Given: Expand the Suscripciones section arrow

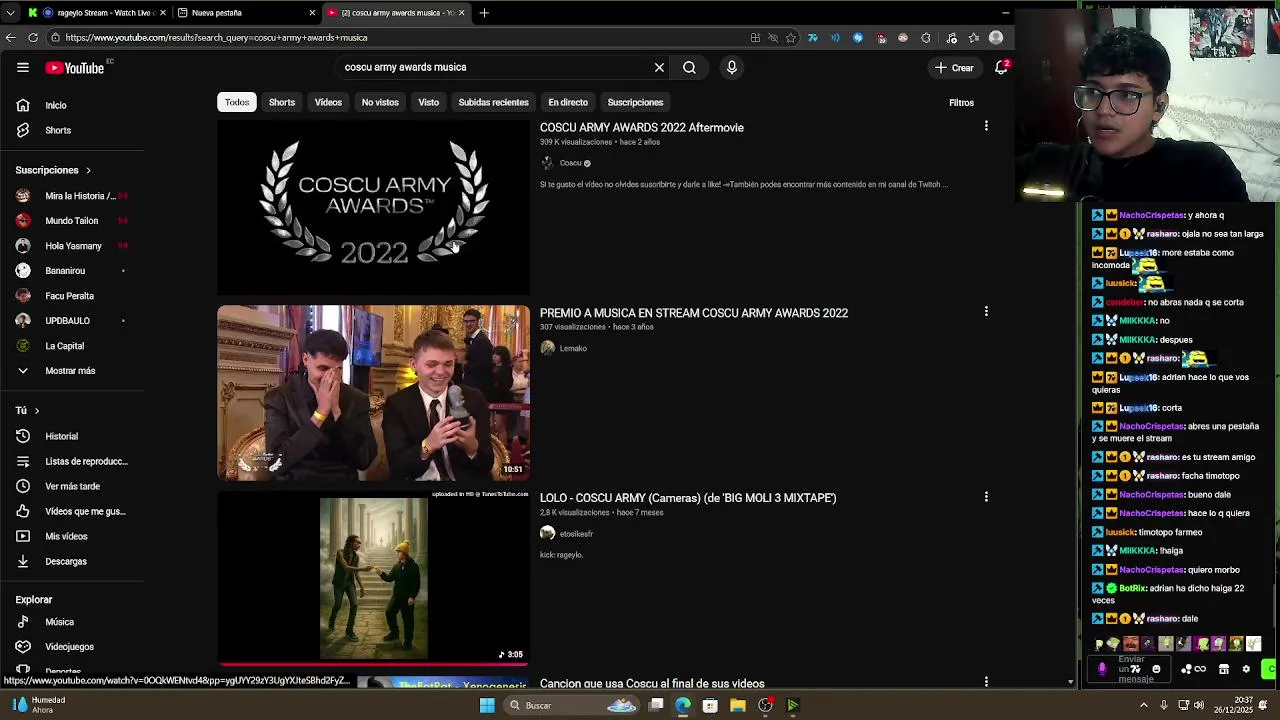Looking at the screenshot, I should pyautogui.click(x=88, y=171).
